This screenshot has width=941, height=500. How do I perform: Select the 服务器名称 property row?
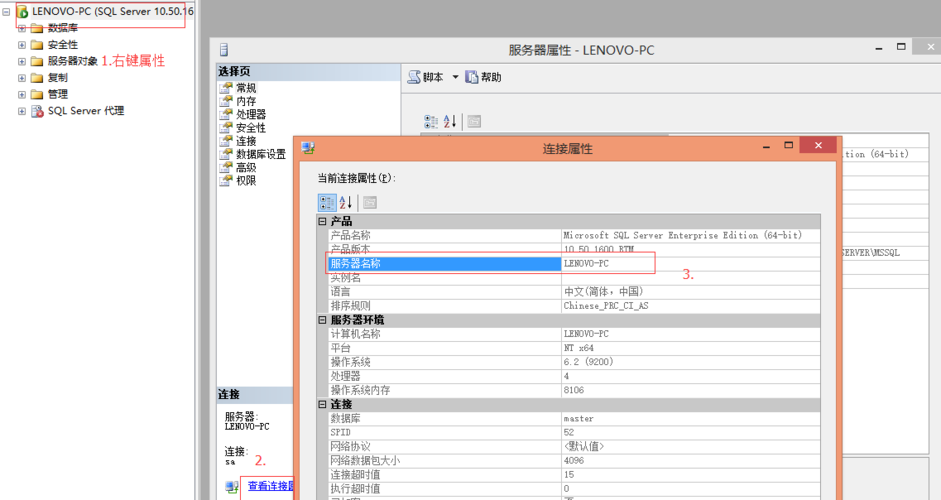[x=574, y=264]
